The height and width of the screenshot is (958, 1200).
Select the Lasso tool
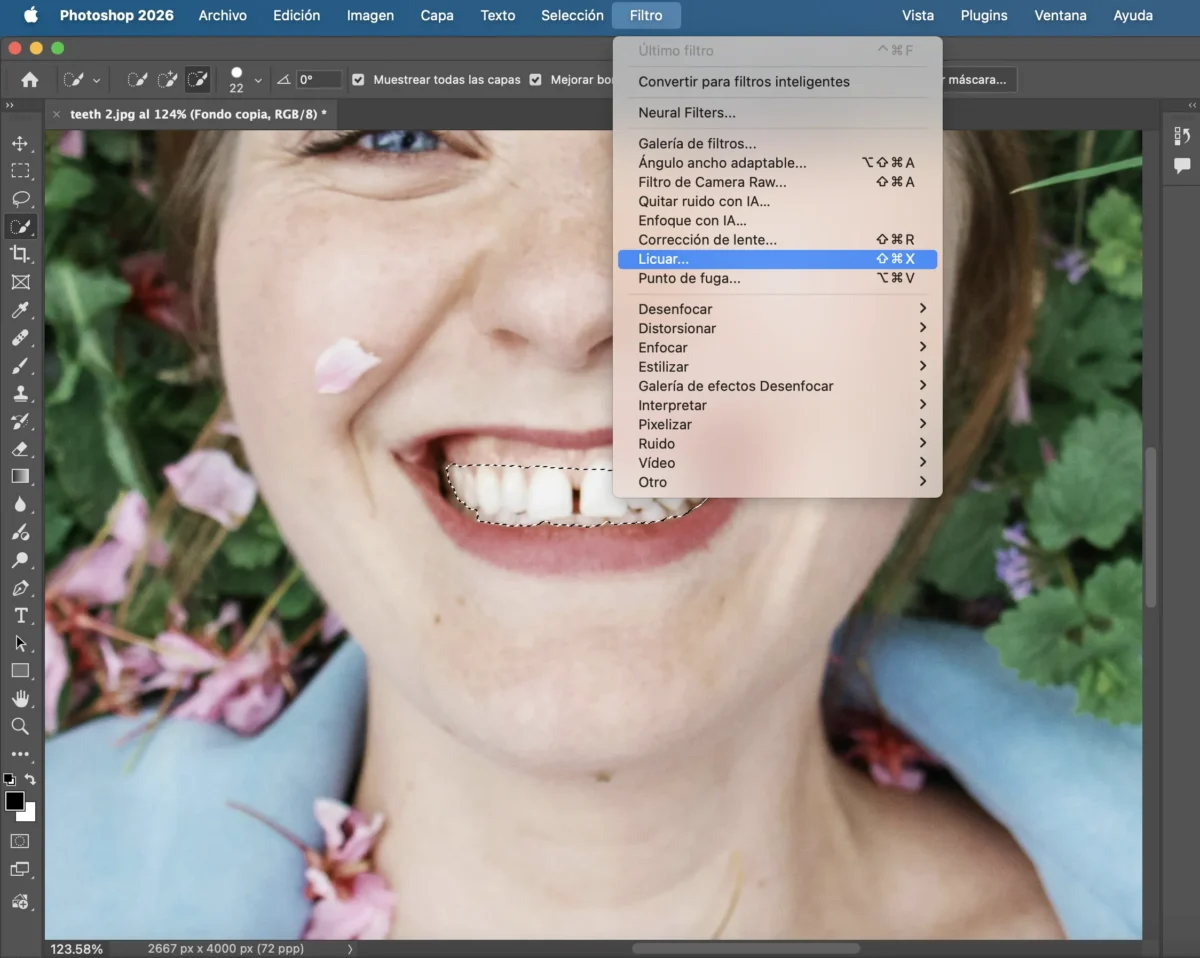click(20, 199)
